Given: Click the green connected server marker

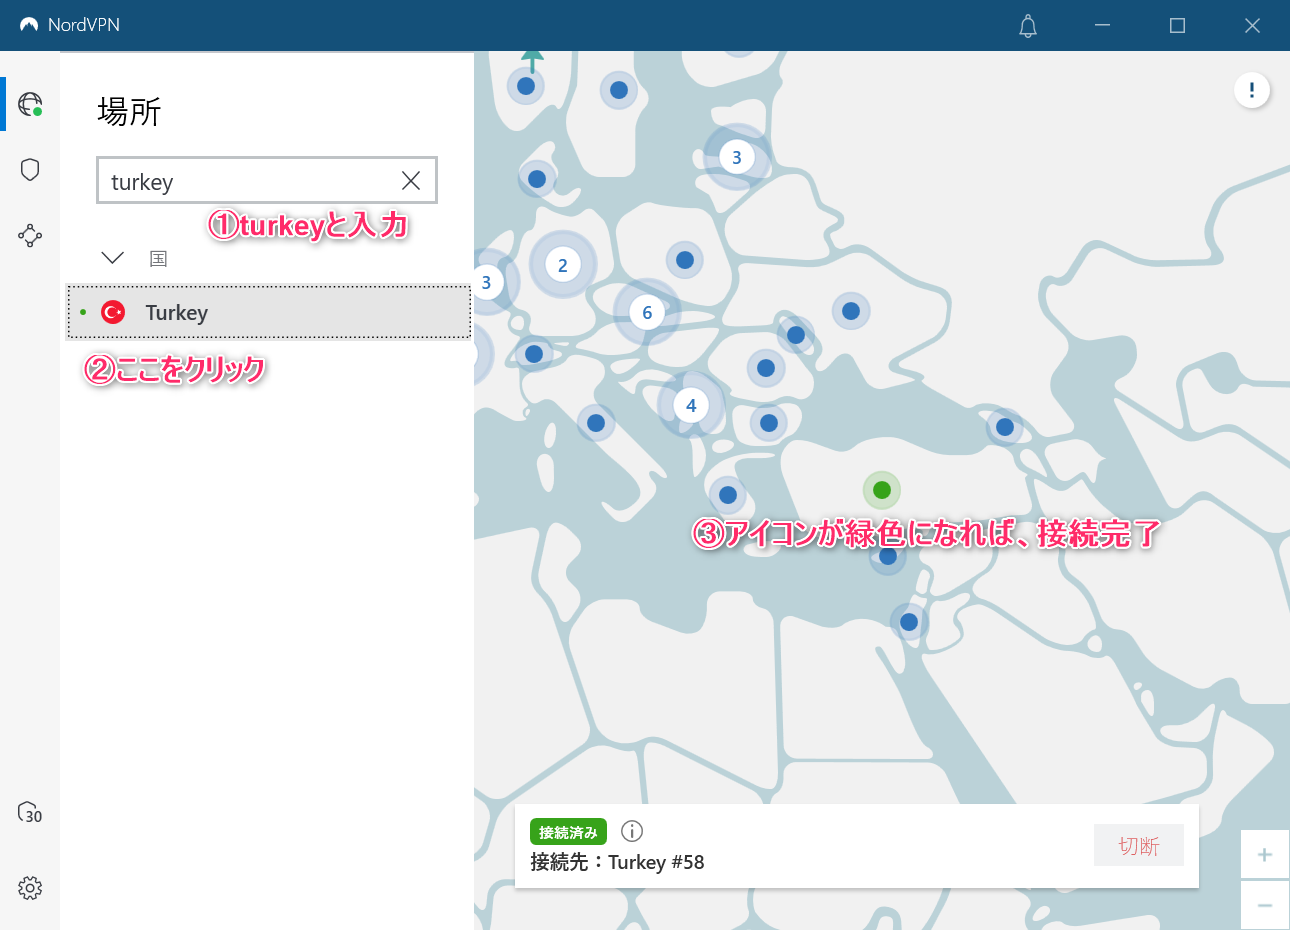Looking at the screenshot, I should pyautogui.click(x=882, y=490).
